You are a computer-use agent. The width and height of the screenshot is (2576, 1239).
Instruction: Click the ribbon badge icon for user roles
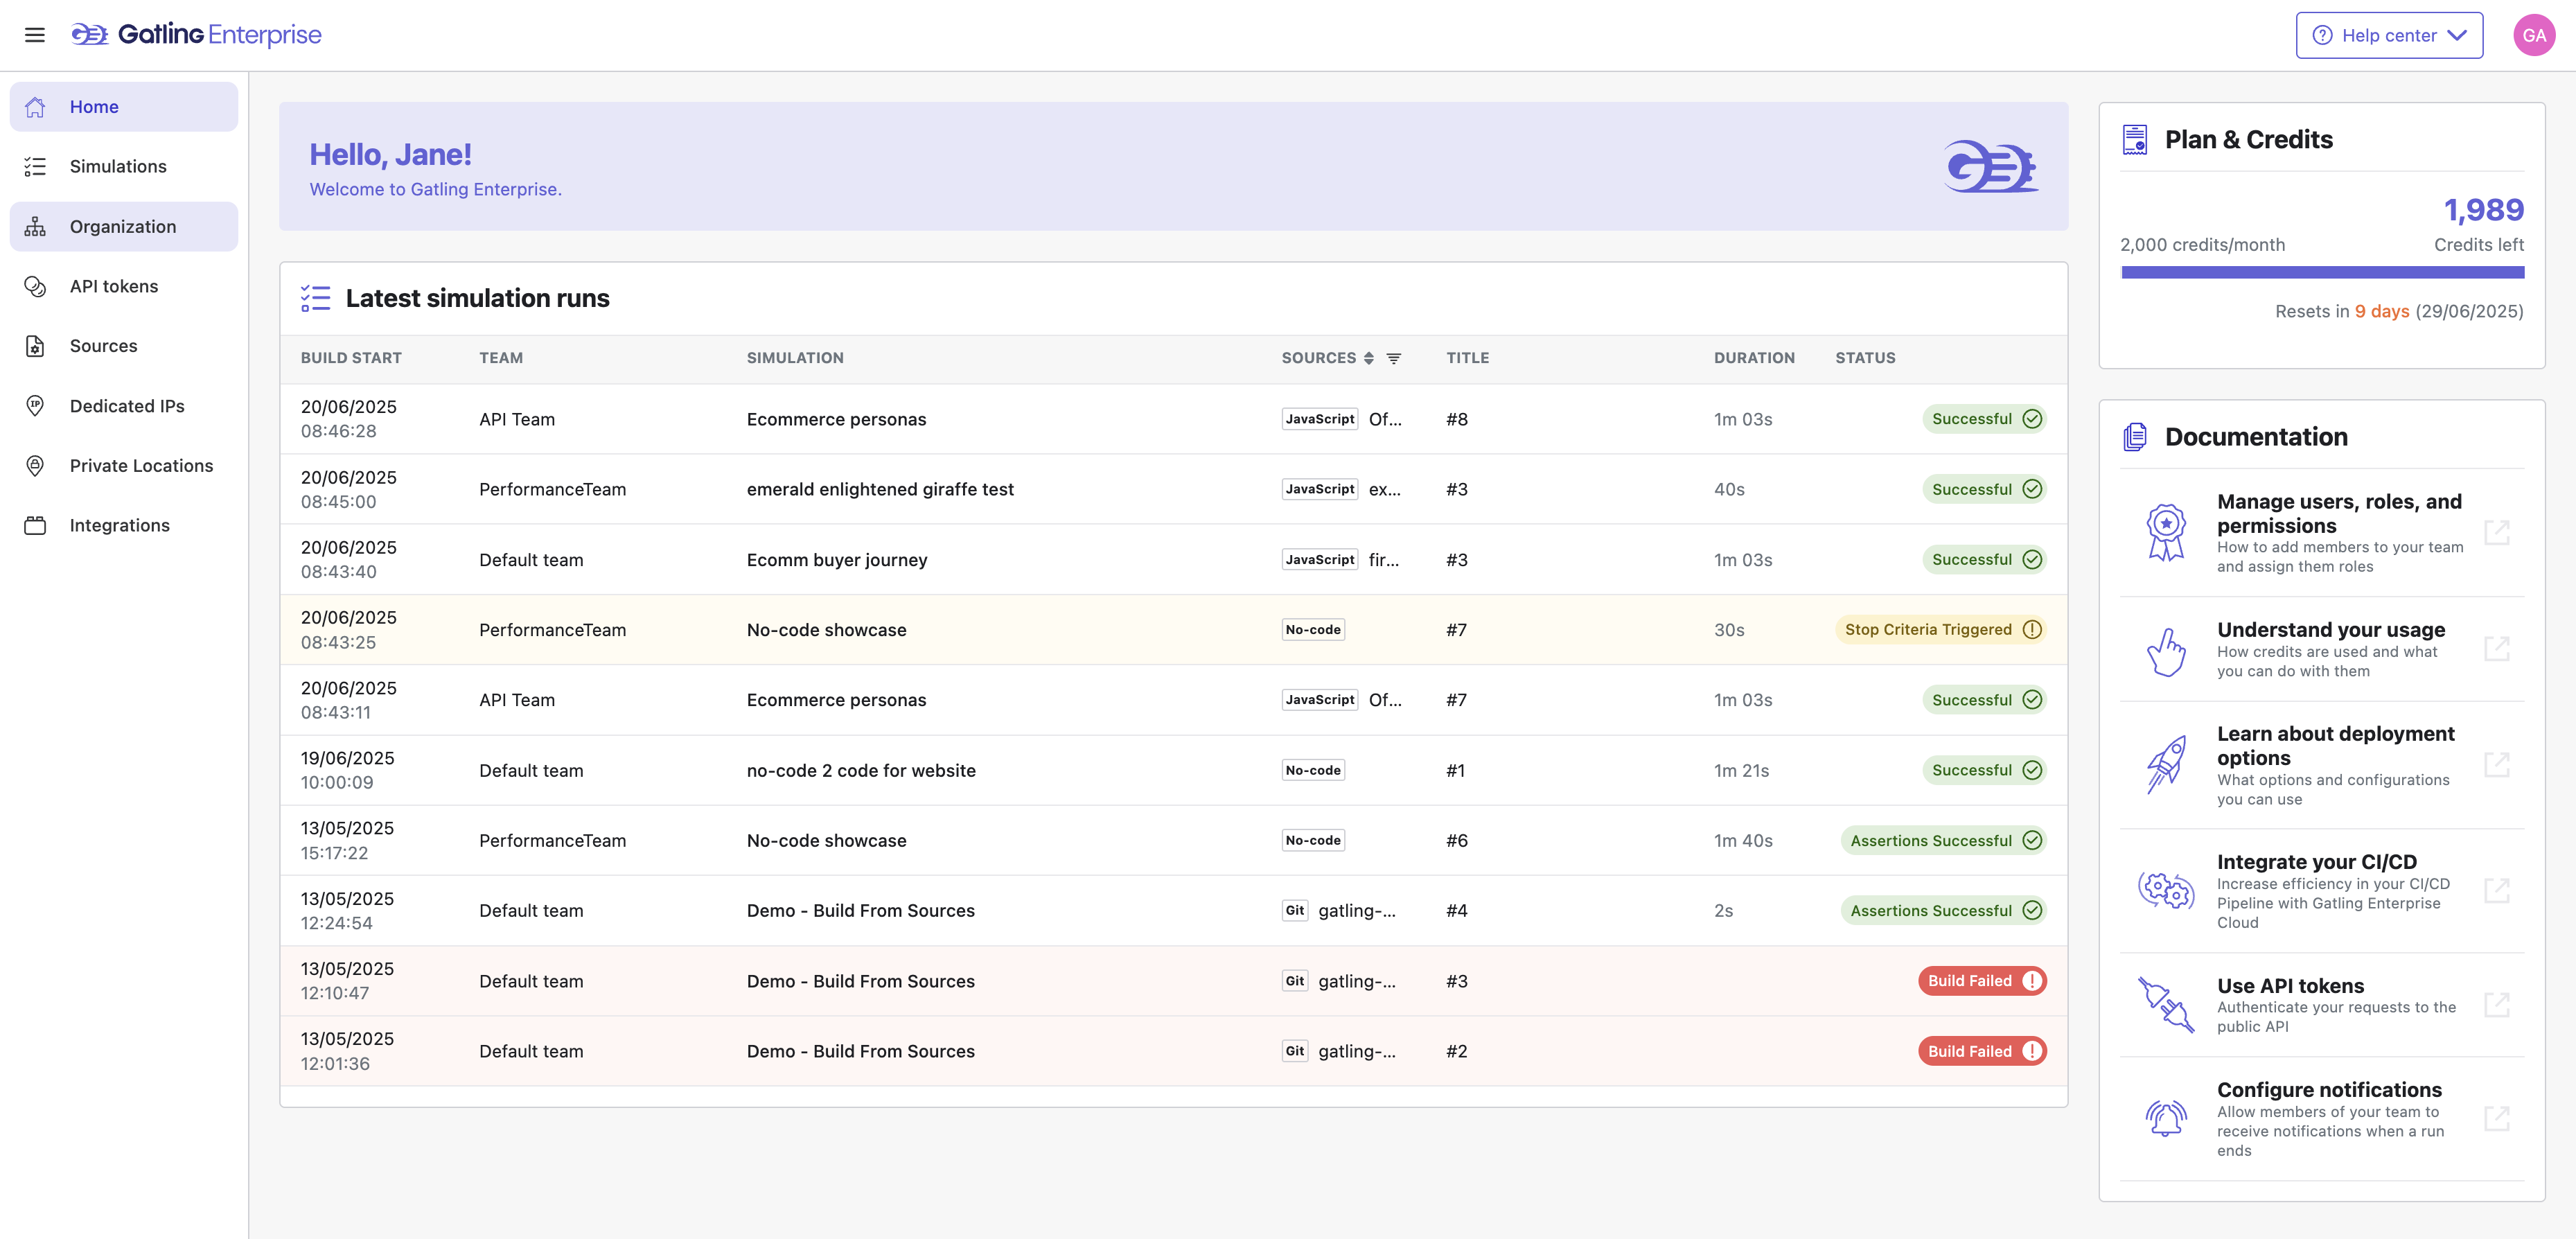click(2166, 532)
